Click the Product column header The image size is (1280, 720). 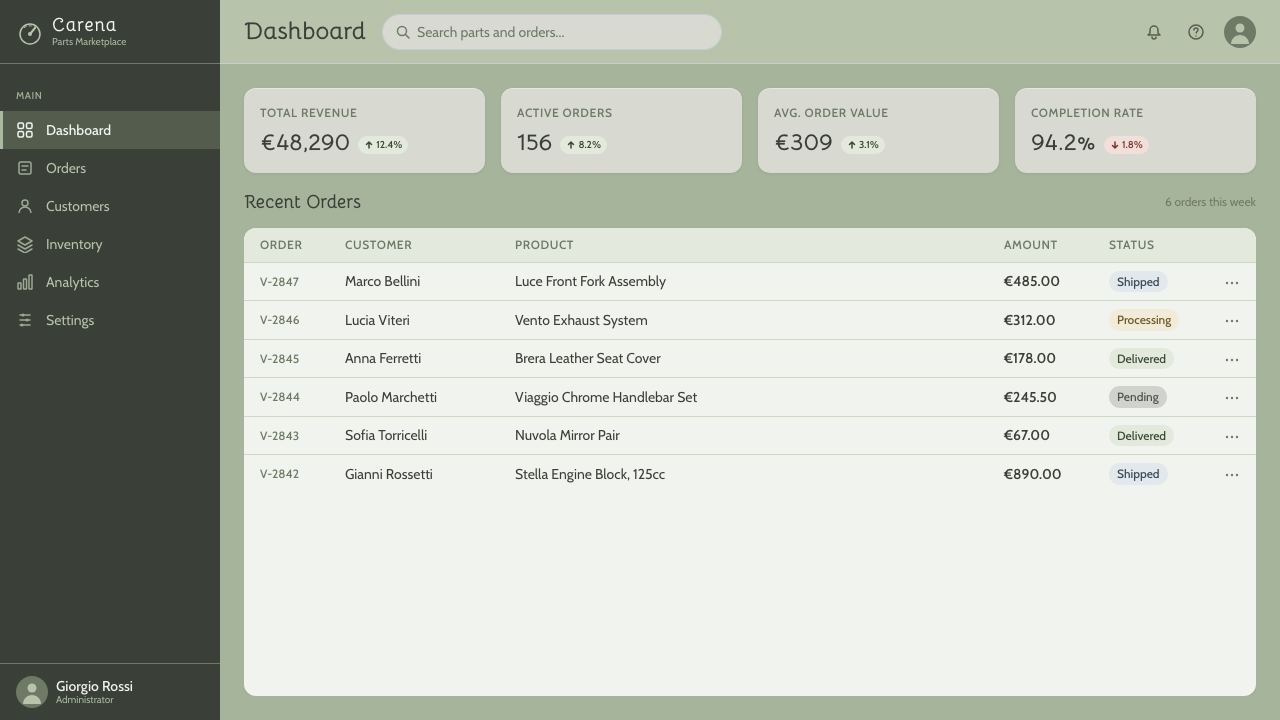(x=544, y=245)
